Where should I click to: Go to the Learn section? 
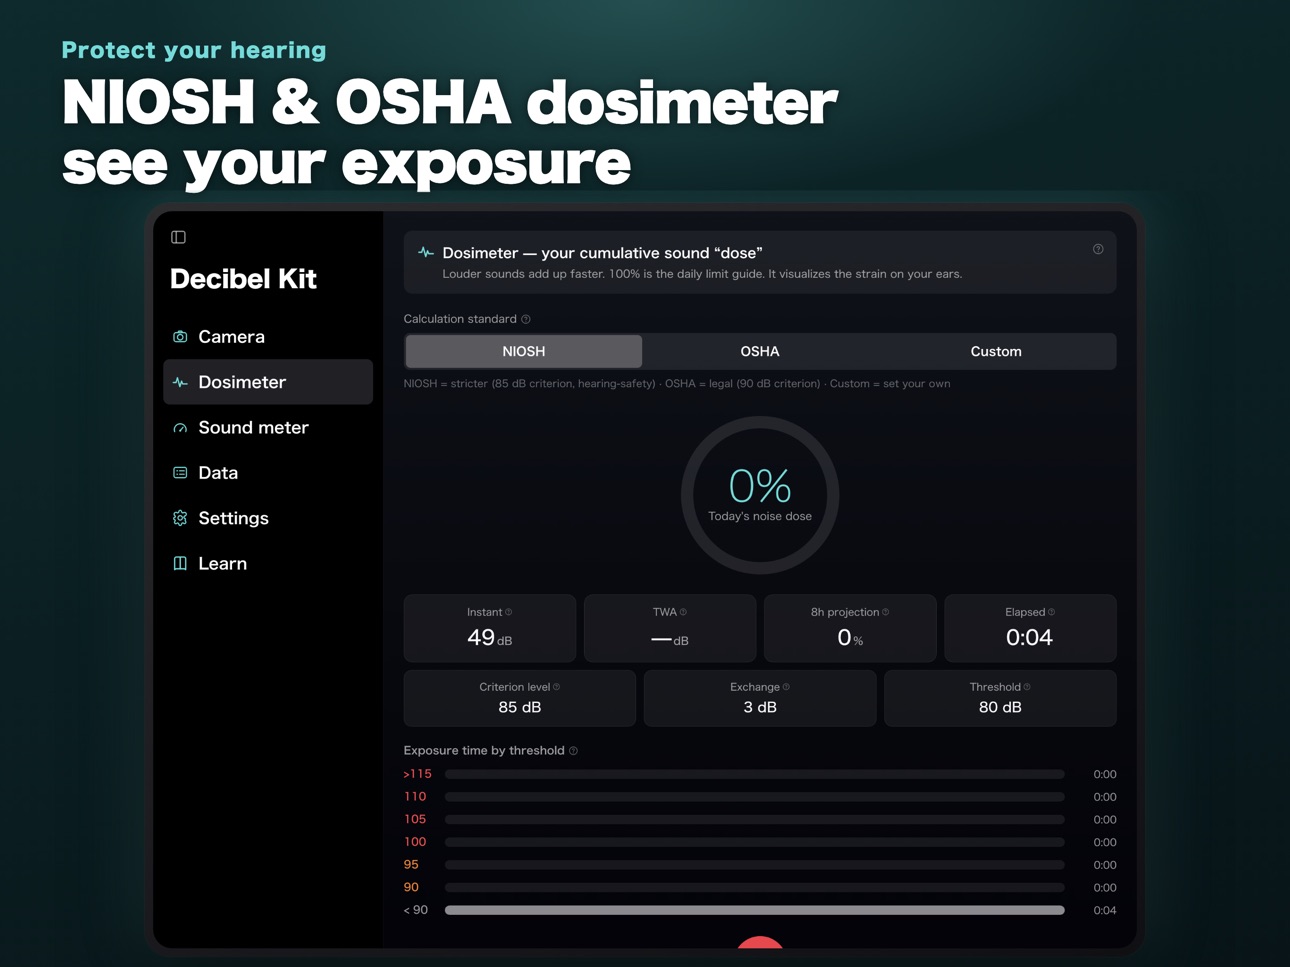(268, 564)
